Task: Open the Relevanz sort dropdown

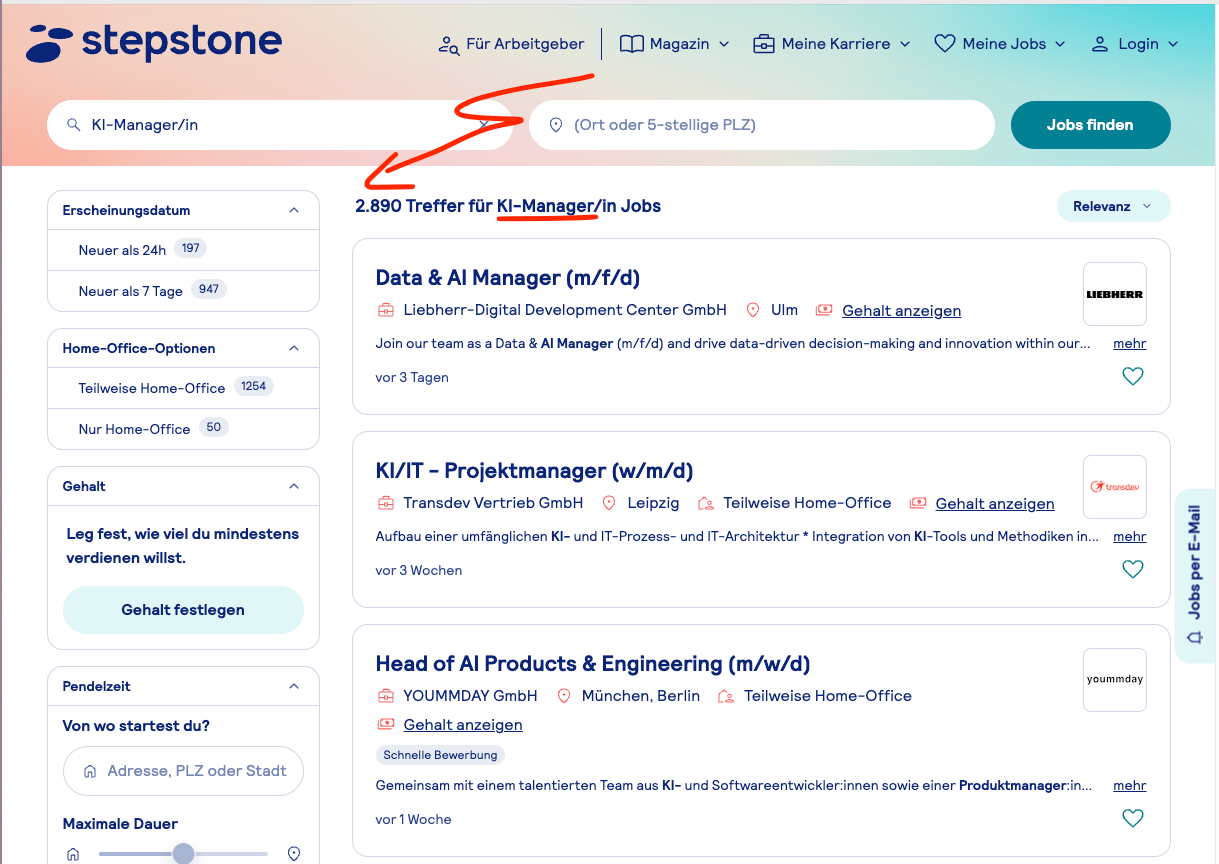Action: pyautogui.click(x=1113, y=206)
